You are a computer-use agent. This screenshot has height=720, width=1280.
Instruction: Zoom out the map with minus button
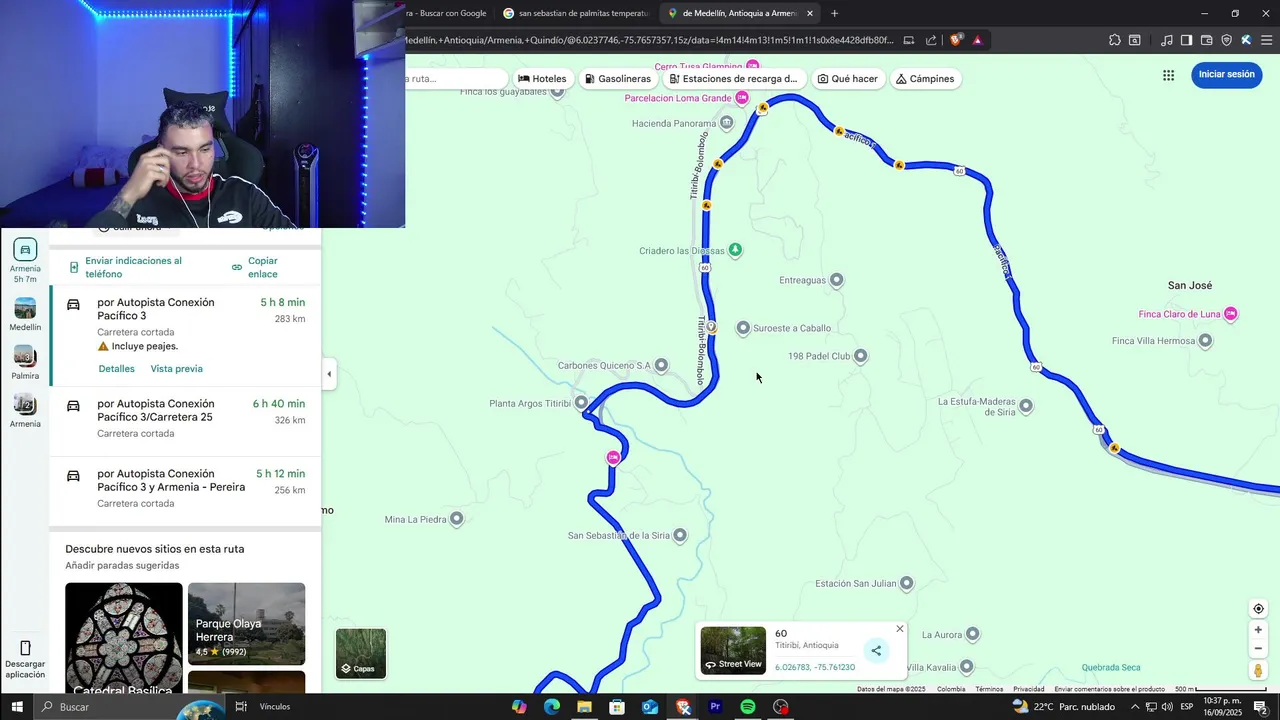1258,648
